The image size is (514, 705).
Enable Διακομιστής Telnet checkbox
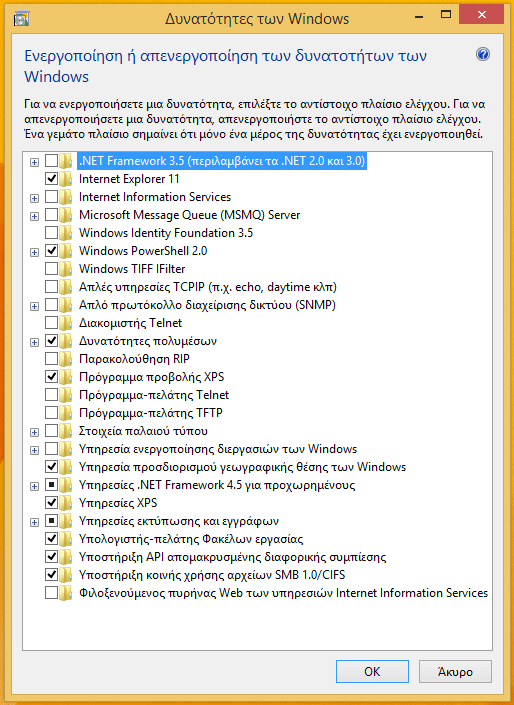pos(51,322)
